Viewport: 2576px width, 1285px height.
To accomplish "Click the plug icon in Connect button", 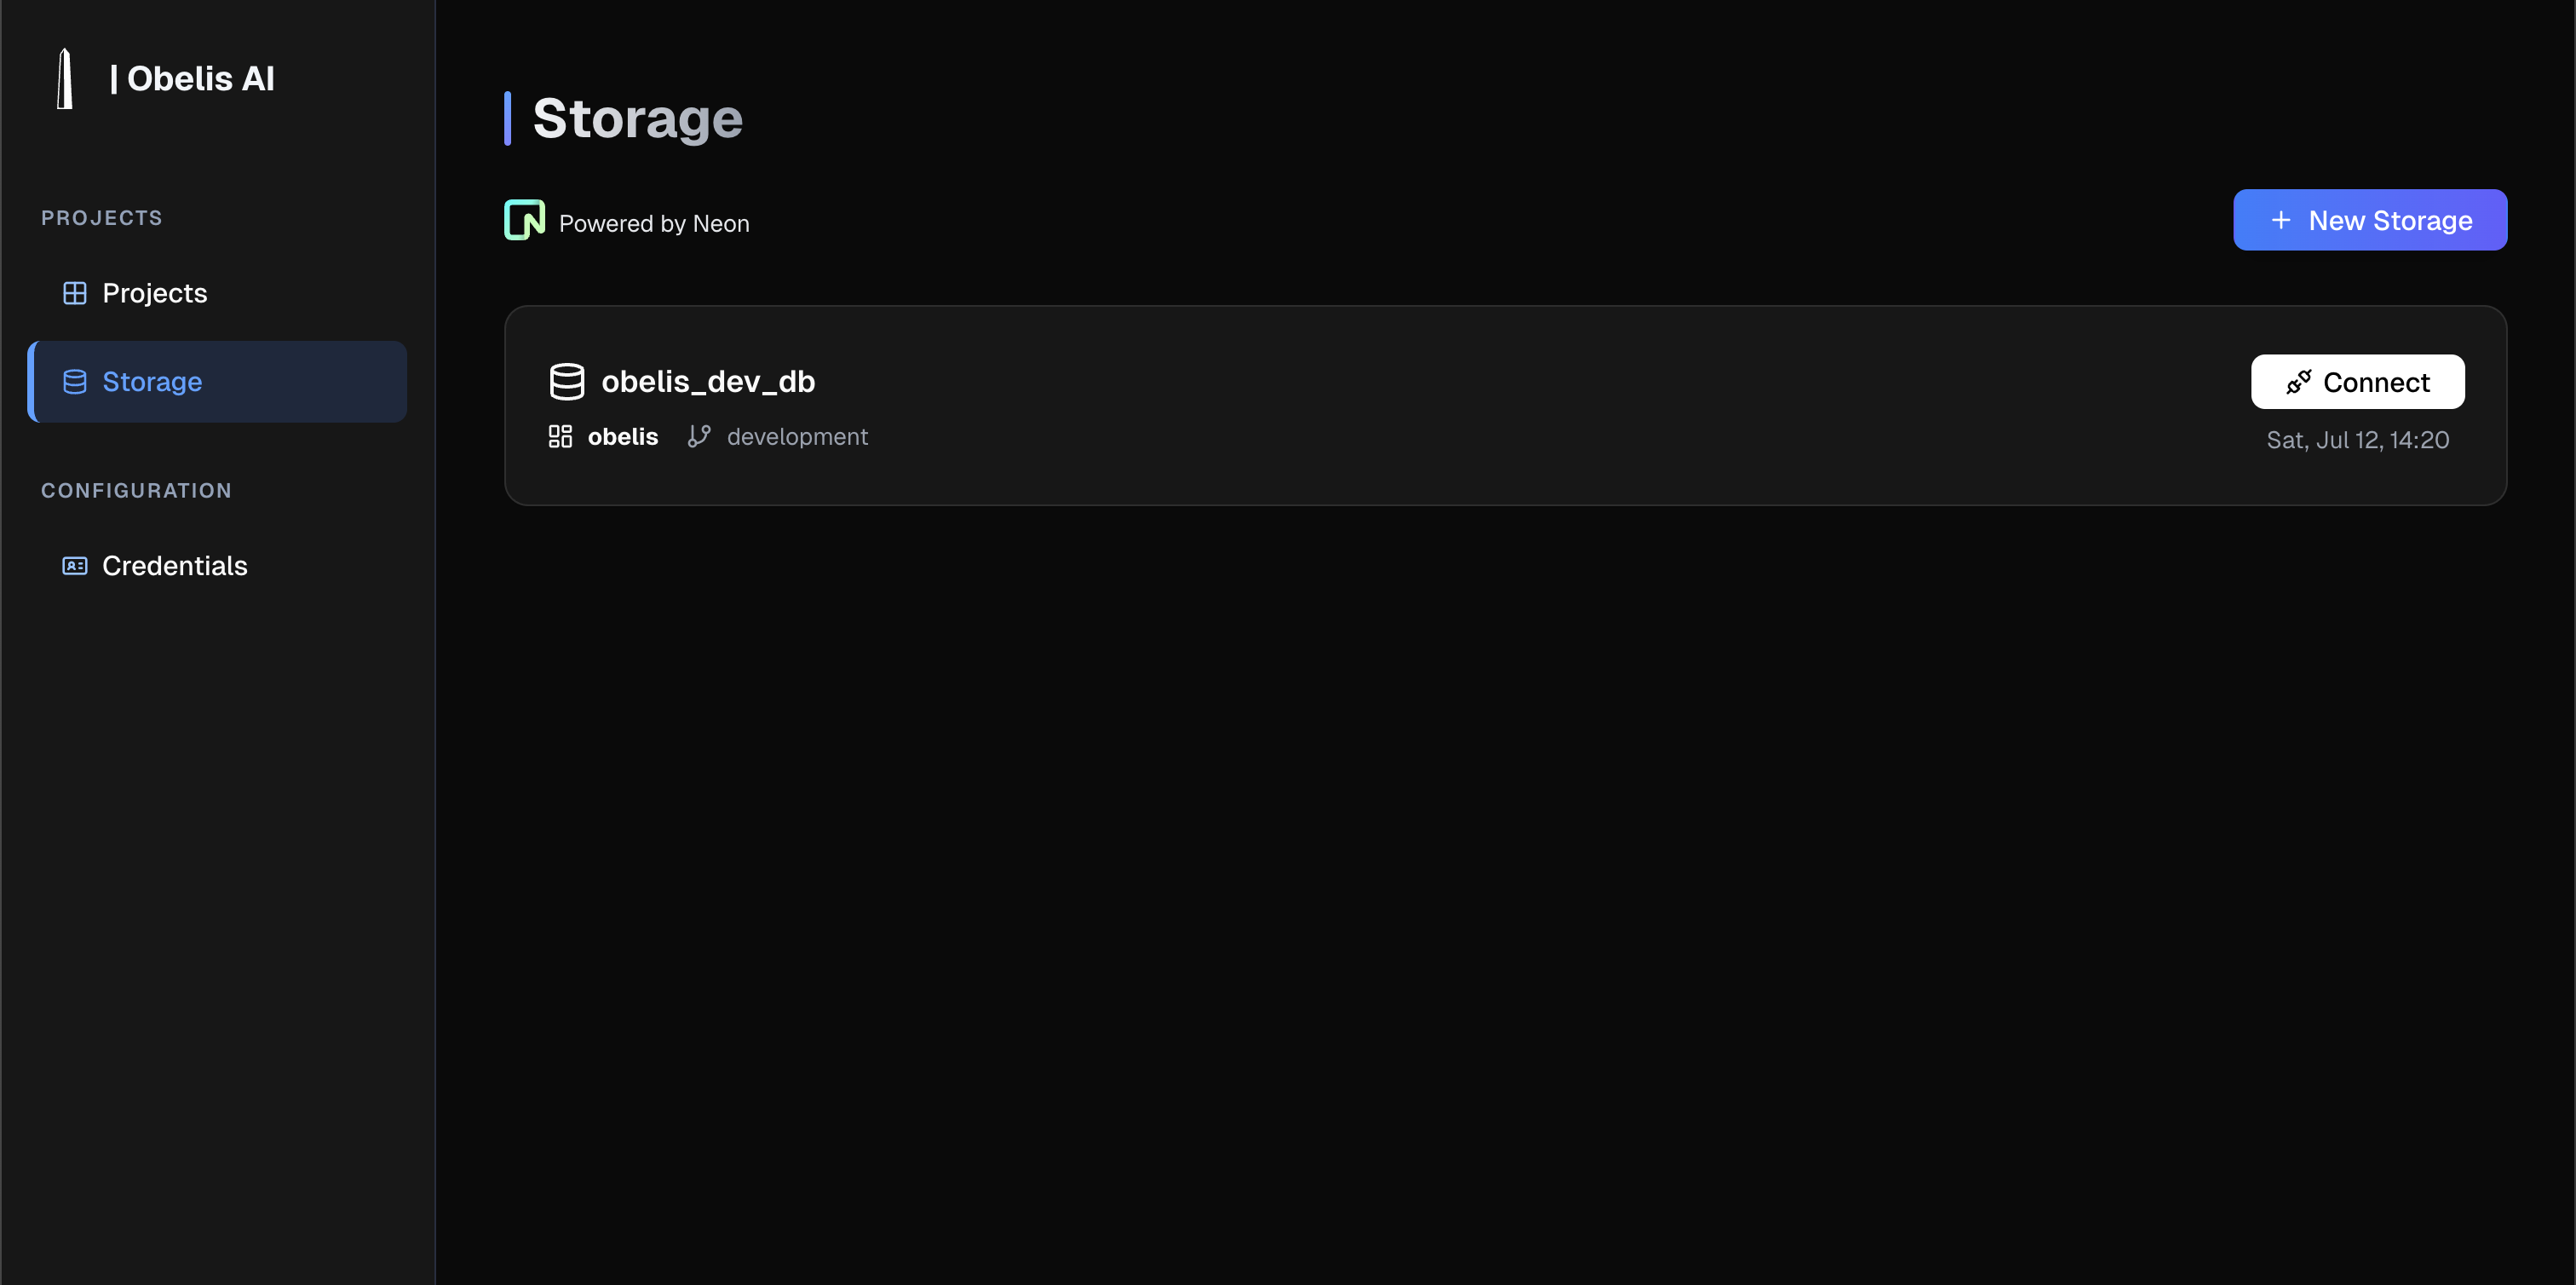I will point(2298,382).
